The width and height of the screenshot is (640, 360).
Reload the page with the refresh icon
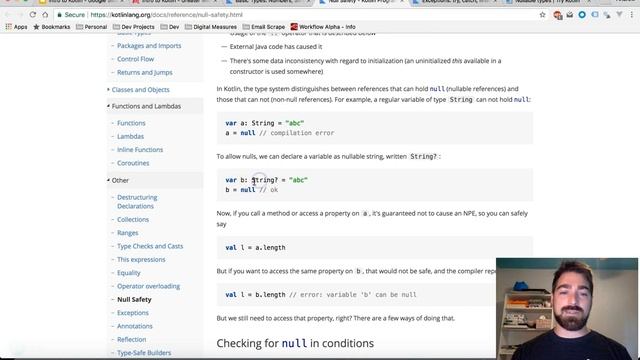33,15
